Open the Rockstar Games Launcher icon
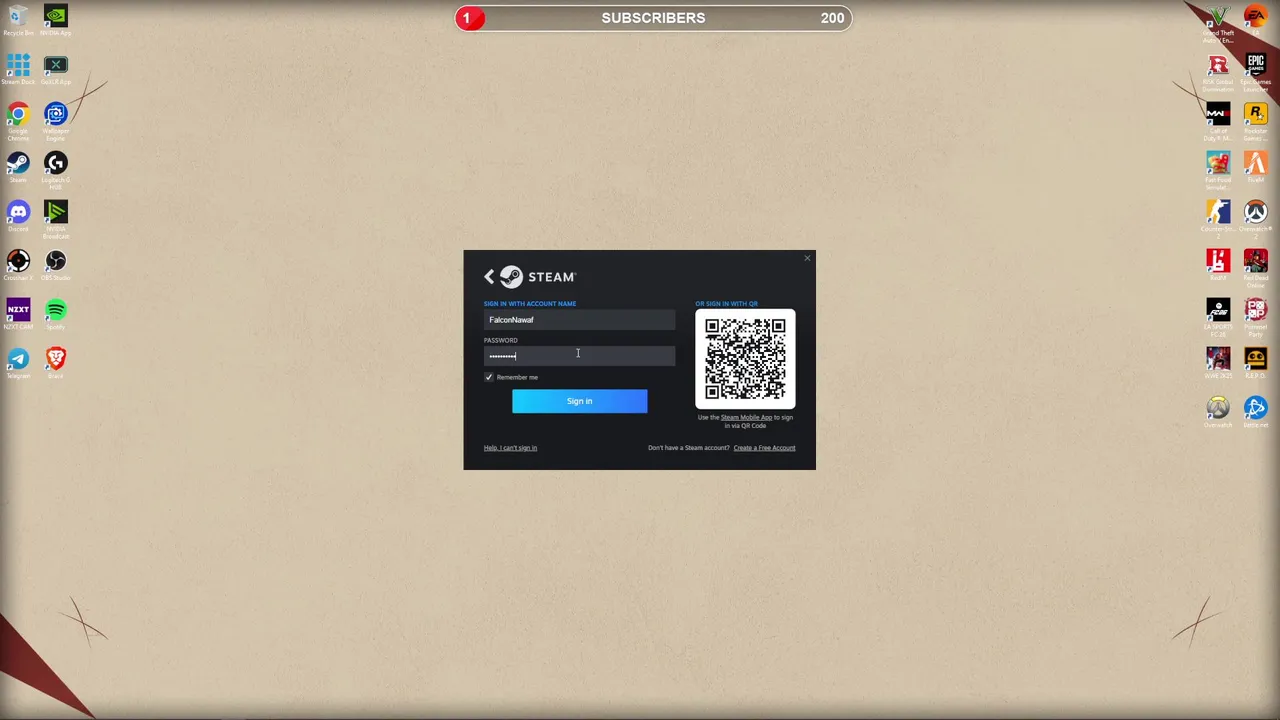Image resolution: width=1280 pixels, height=720 pixels. point(1256,120)
